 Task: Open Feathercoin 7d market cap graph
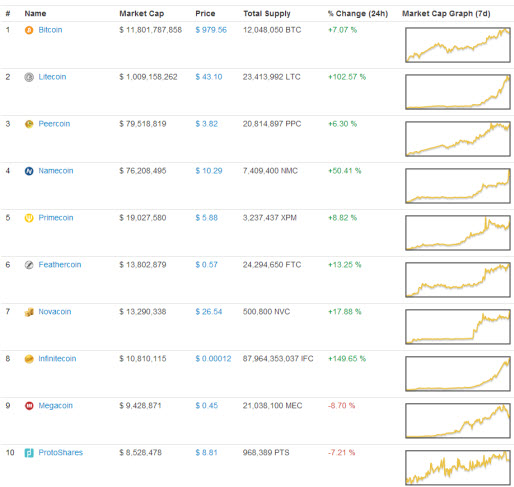(458, 280)
